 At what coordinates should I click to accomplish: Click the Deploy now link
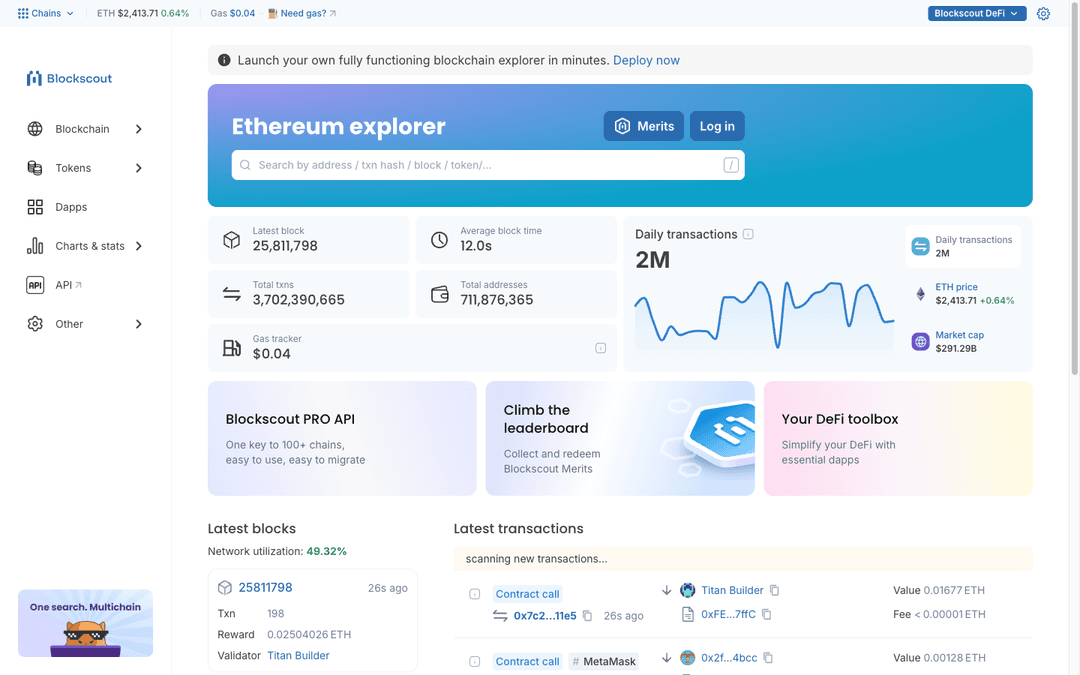(x=646, y=60)
